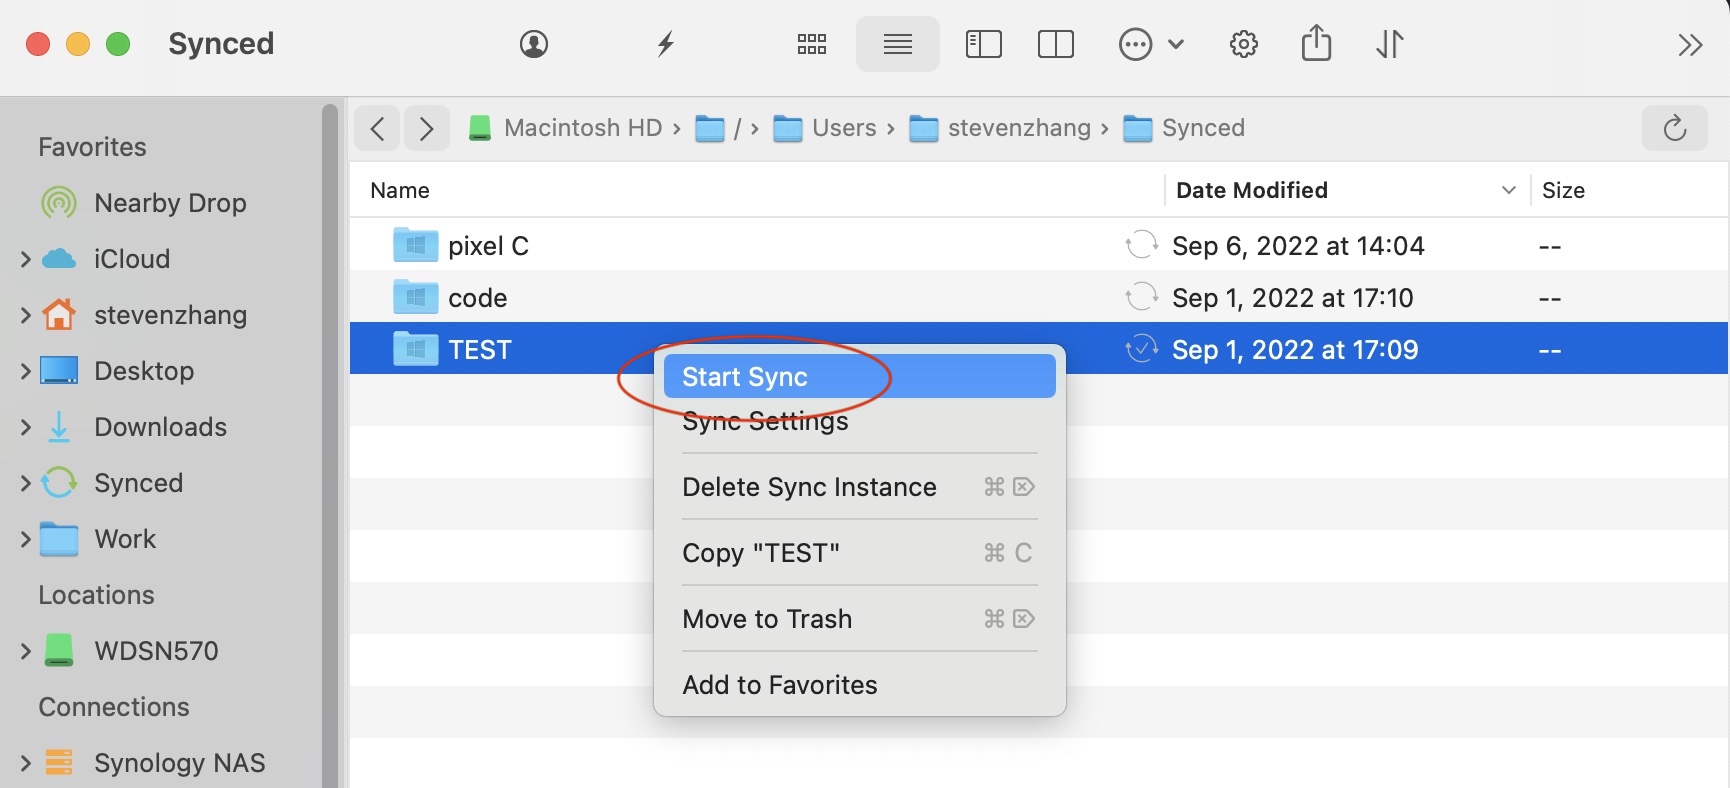This screenshot has height=788, width=1730.
Task: Sort by the Date Modified column
Action: coord(1252,190)
